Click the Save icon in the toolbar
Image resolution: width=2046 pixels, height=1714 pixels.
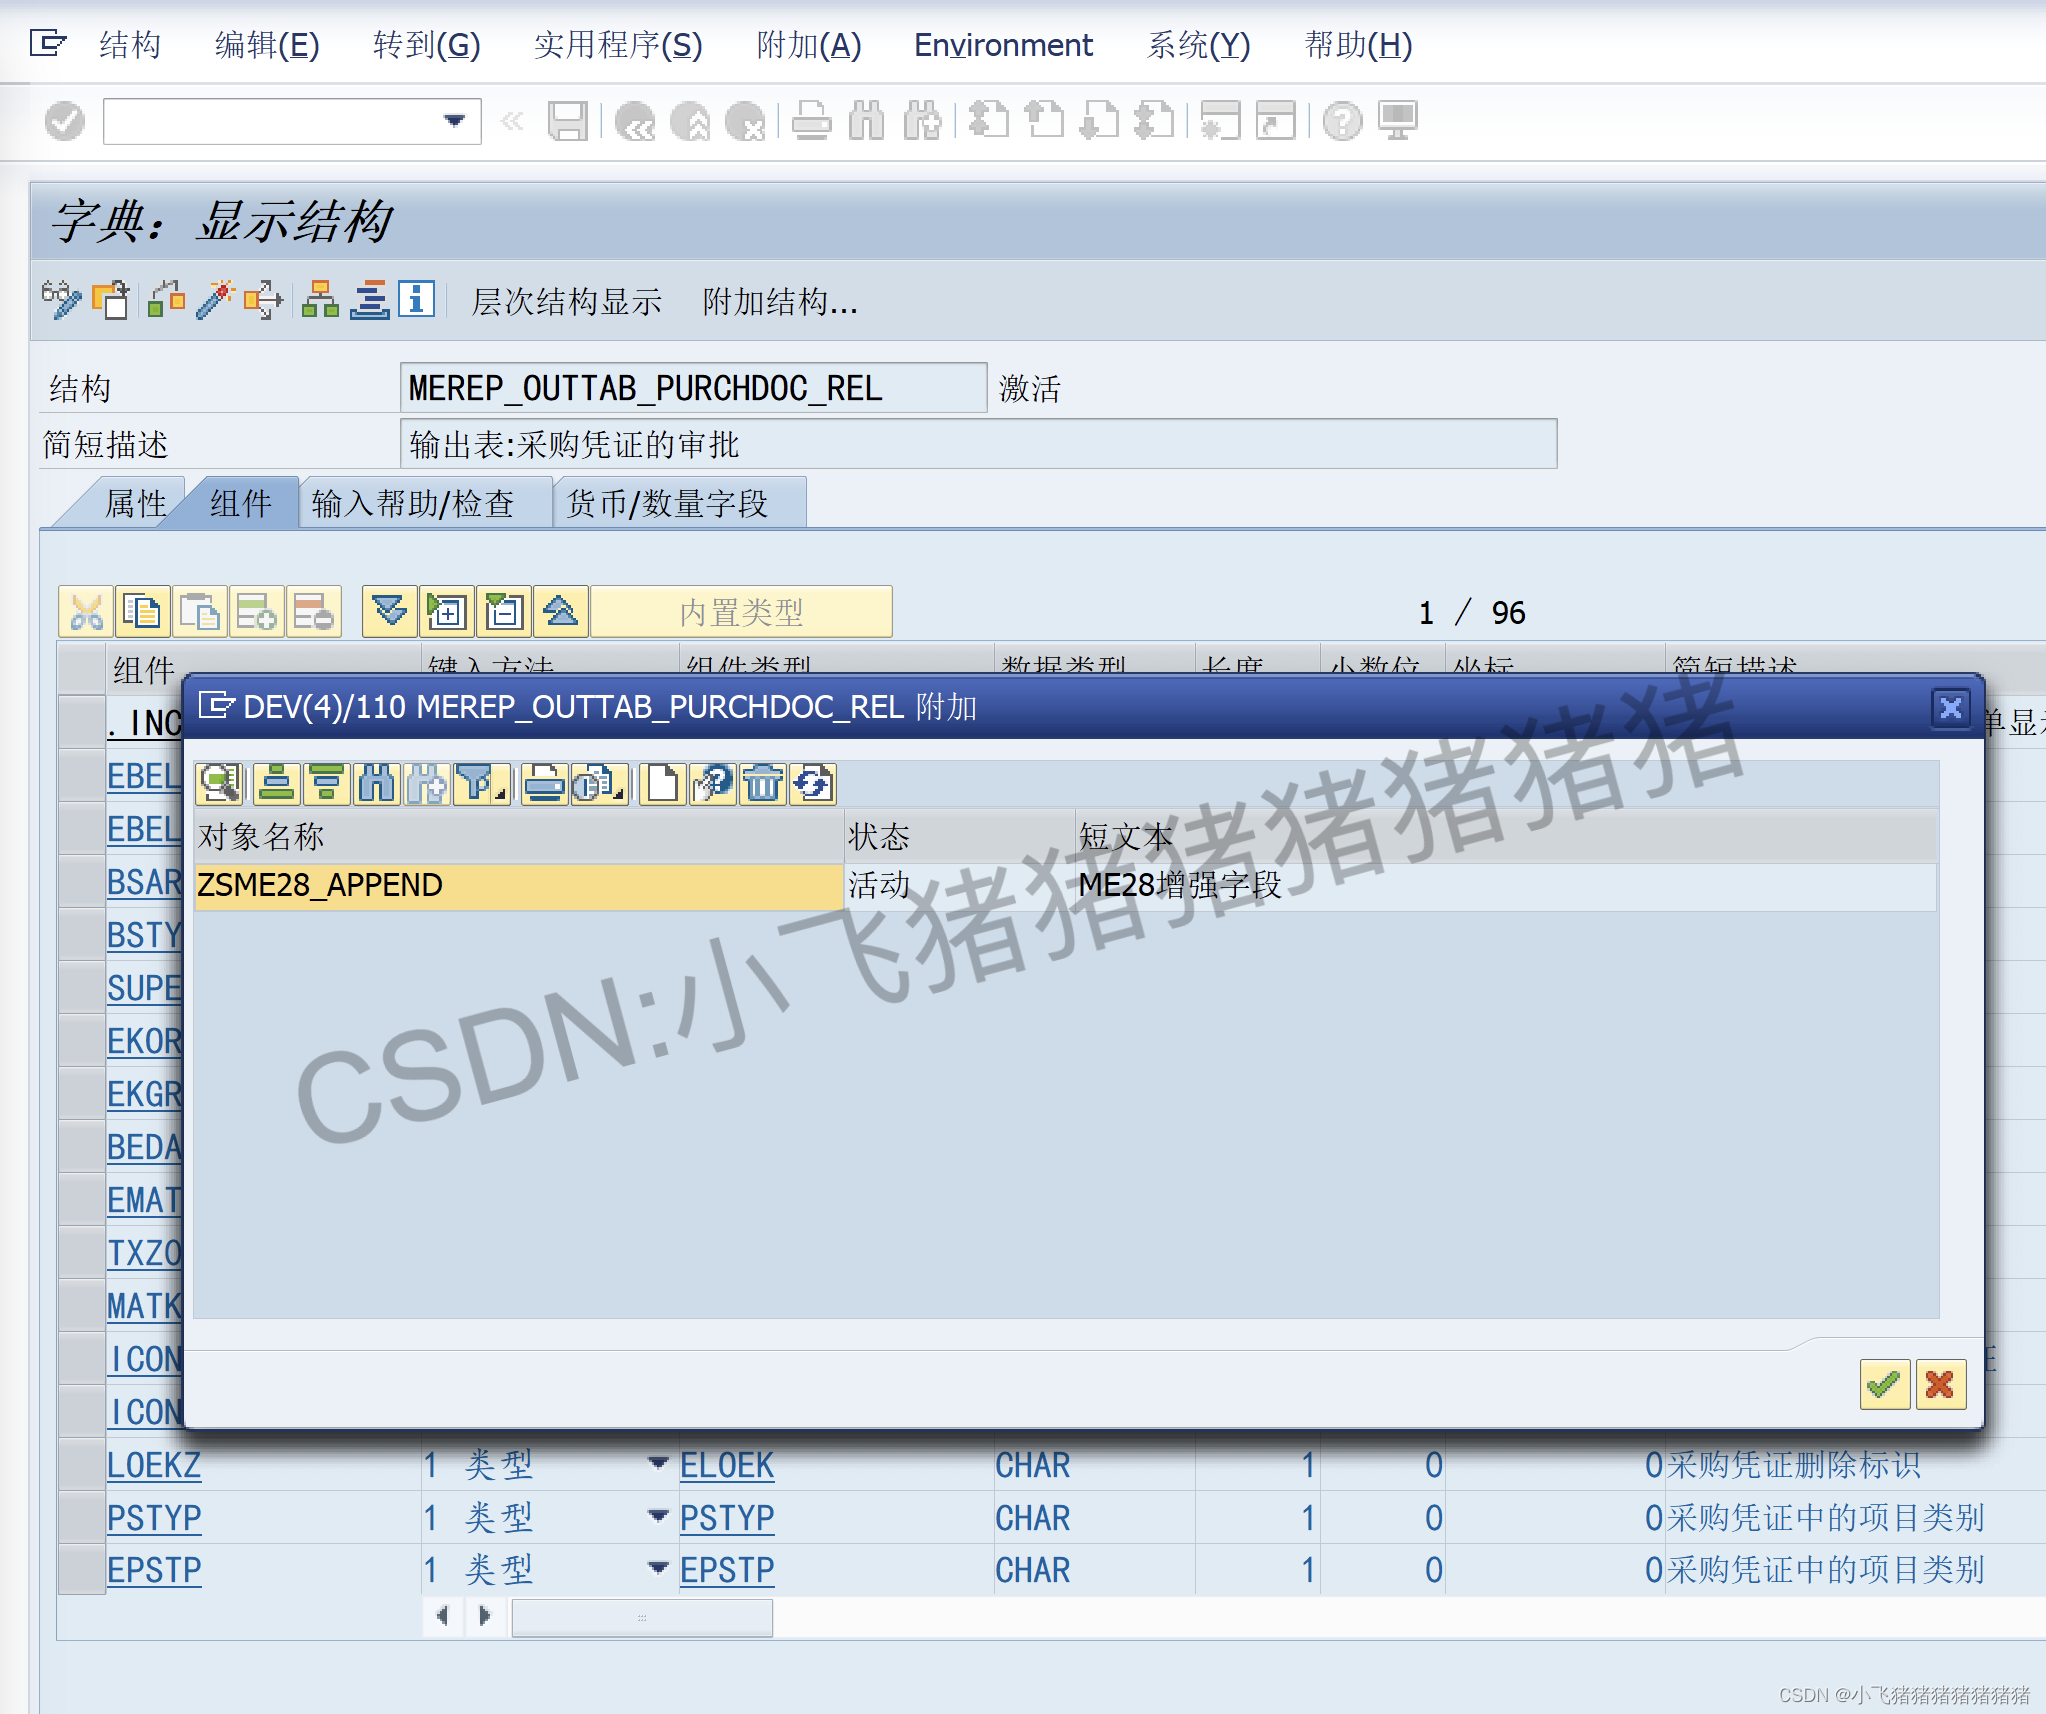568,120
